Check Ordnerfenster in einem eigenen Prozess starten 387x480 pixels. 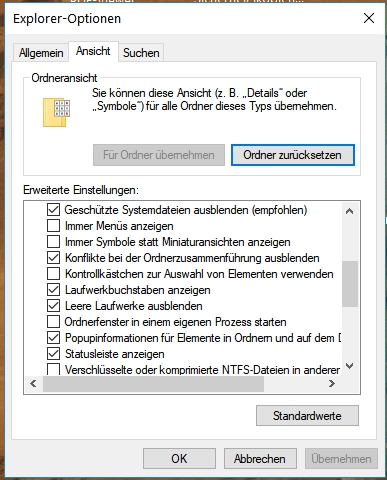tap(53, 322)
